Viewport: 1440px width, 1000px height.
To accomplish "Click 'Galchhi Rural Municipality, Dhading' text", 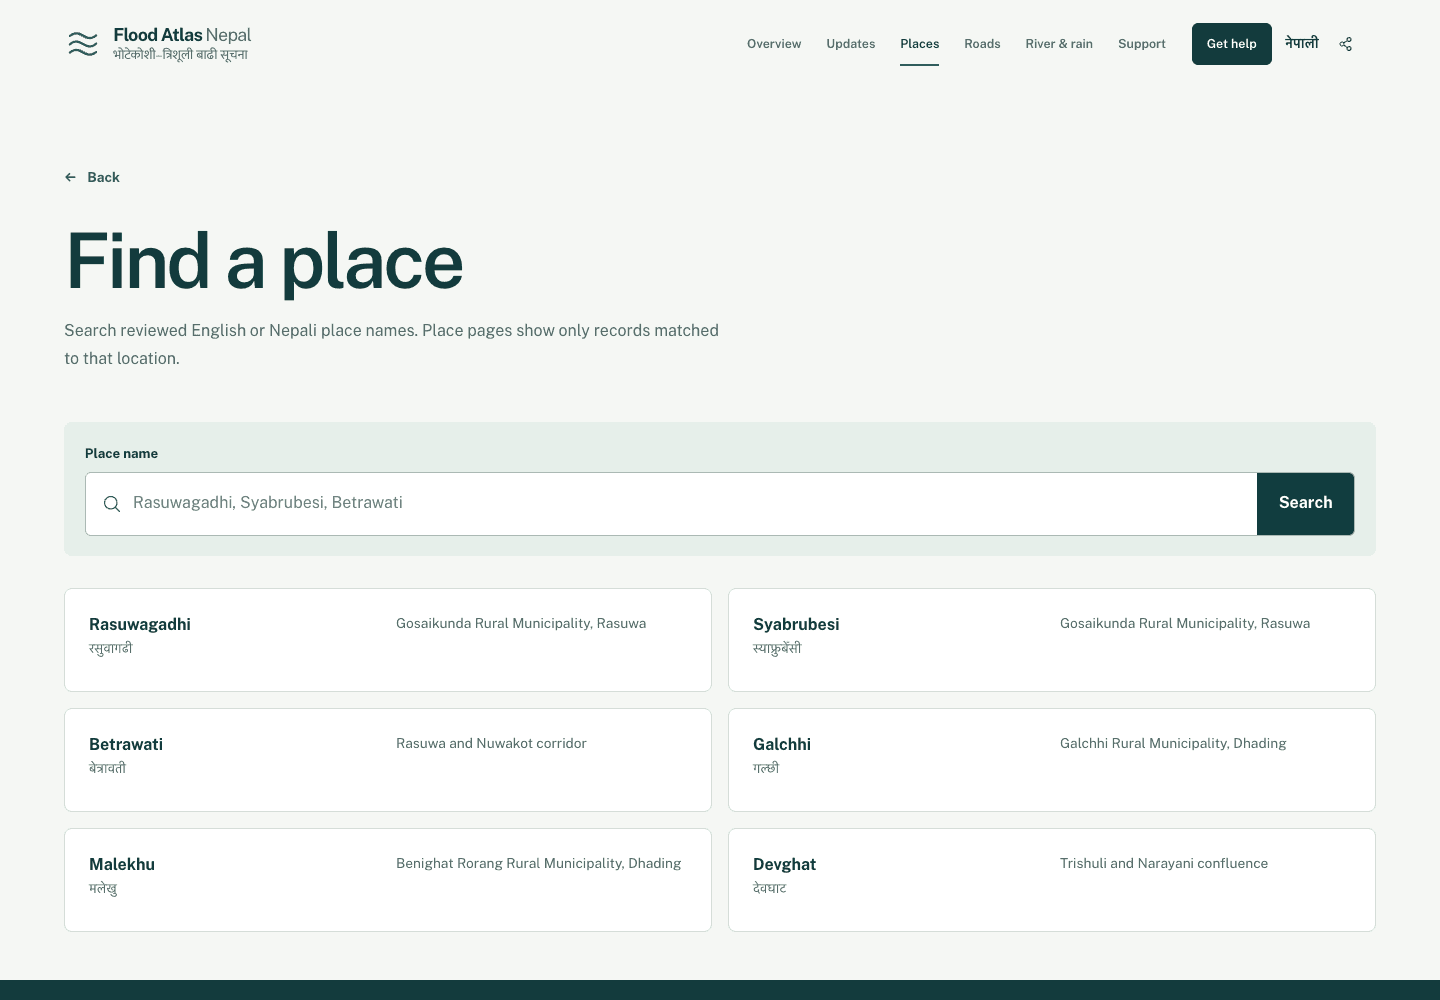I will point(1173,743).
